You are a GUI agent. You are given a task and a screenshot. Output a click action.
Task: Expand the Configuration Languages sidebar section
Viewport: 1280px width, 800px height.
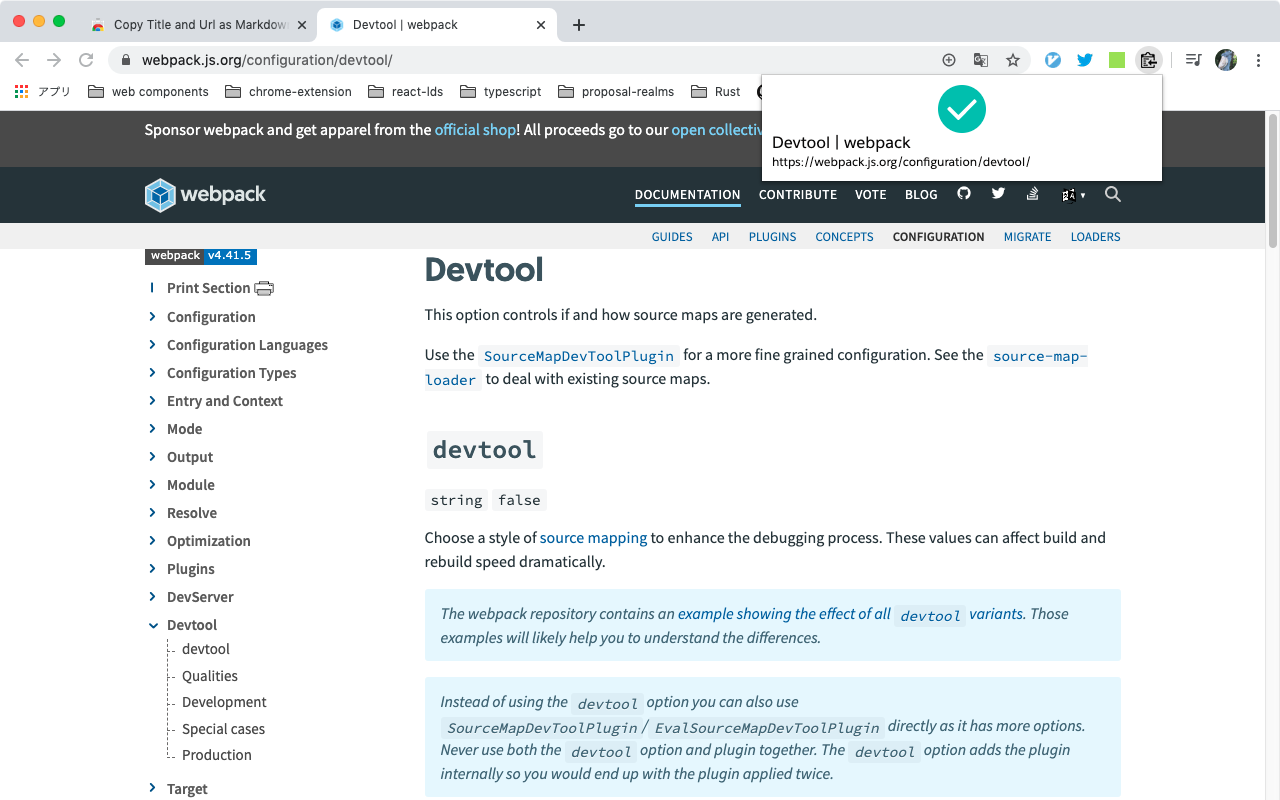click(153, 345)
